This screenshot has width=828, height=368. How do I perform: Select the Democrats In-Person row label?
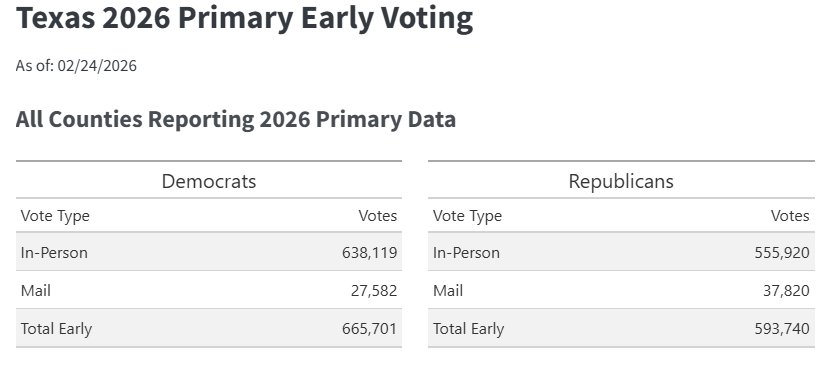[54, 252]
